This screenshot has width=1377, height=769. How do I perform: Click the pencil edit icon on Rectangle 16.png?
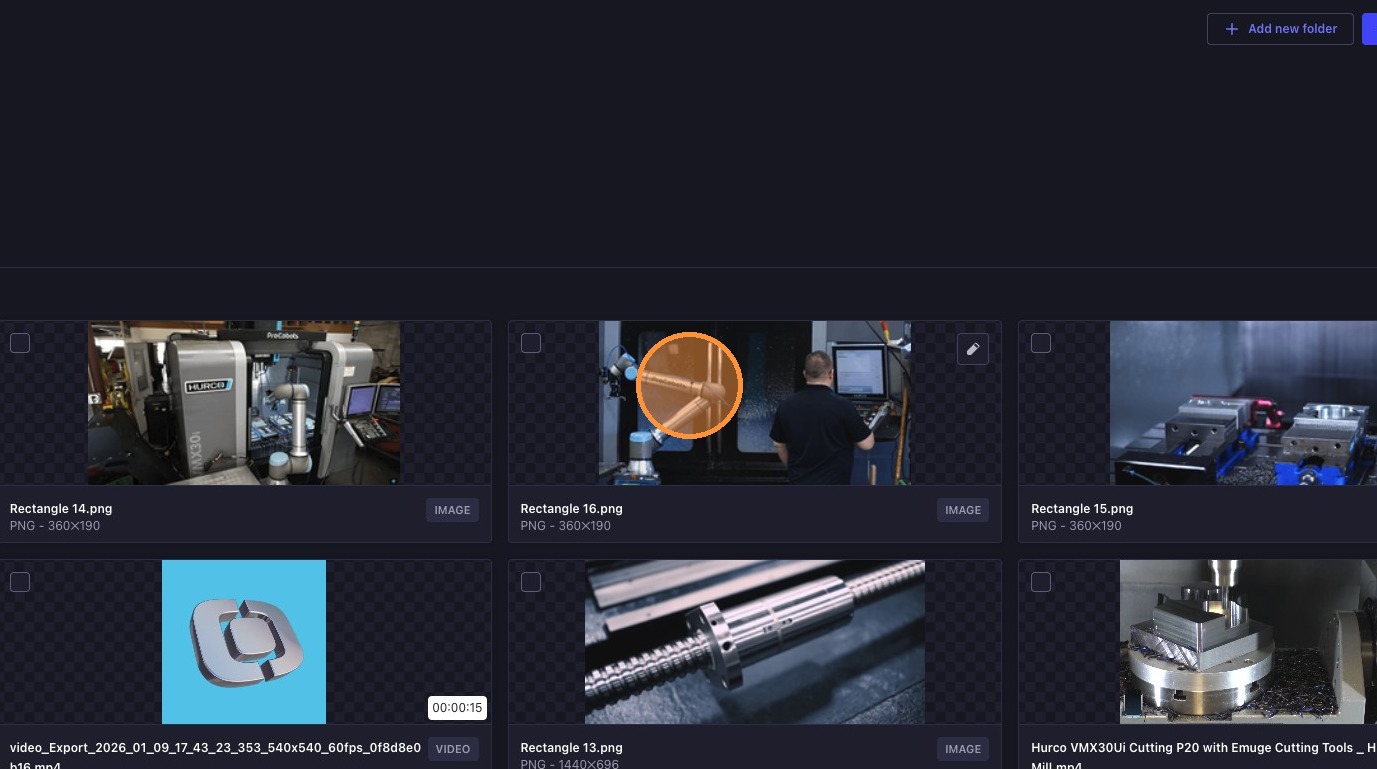coord(973,349)
